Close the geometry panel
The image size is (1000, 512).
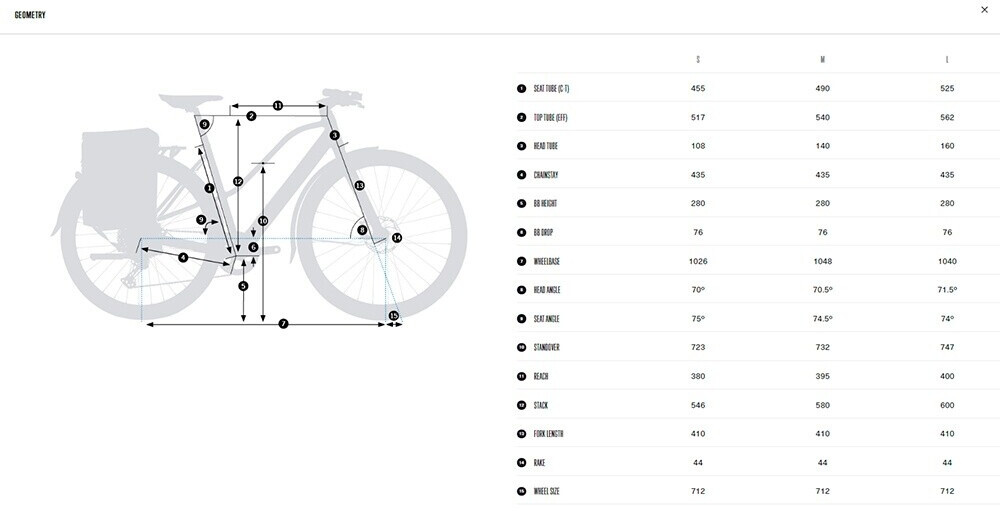pyautogui.click(x=987, y=9)
